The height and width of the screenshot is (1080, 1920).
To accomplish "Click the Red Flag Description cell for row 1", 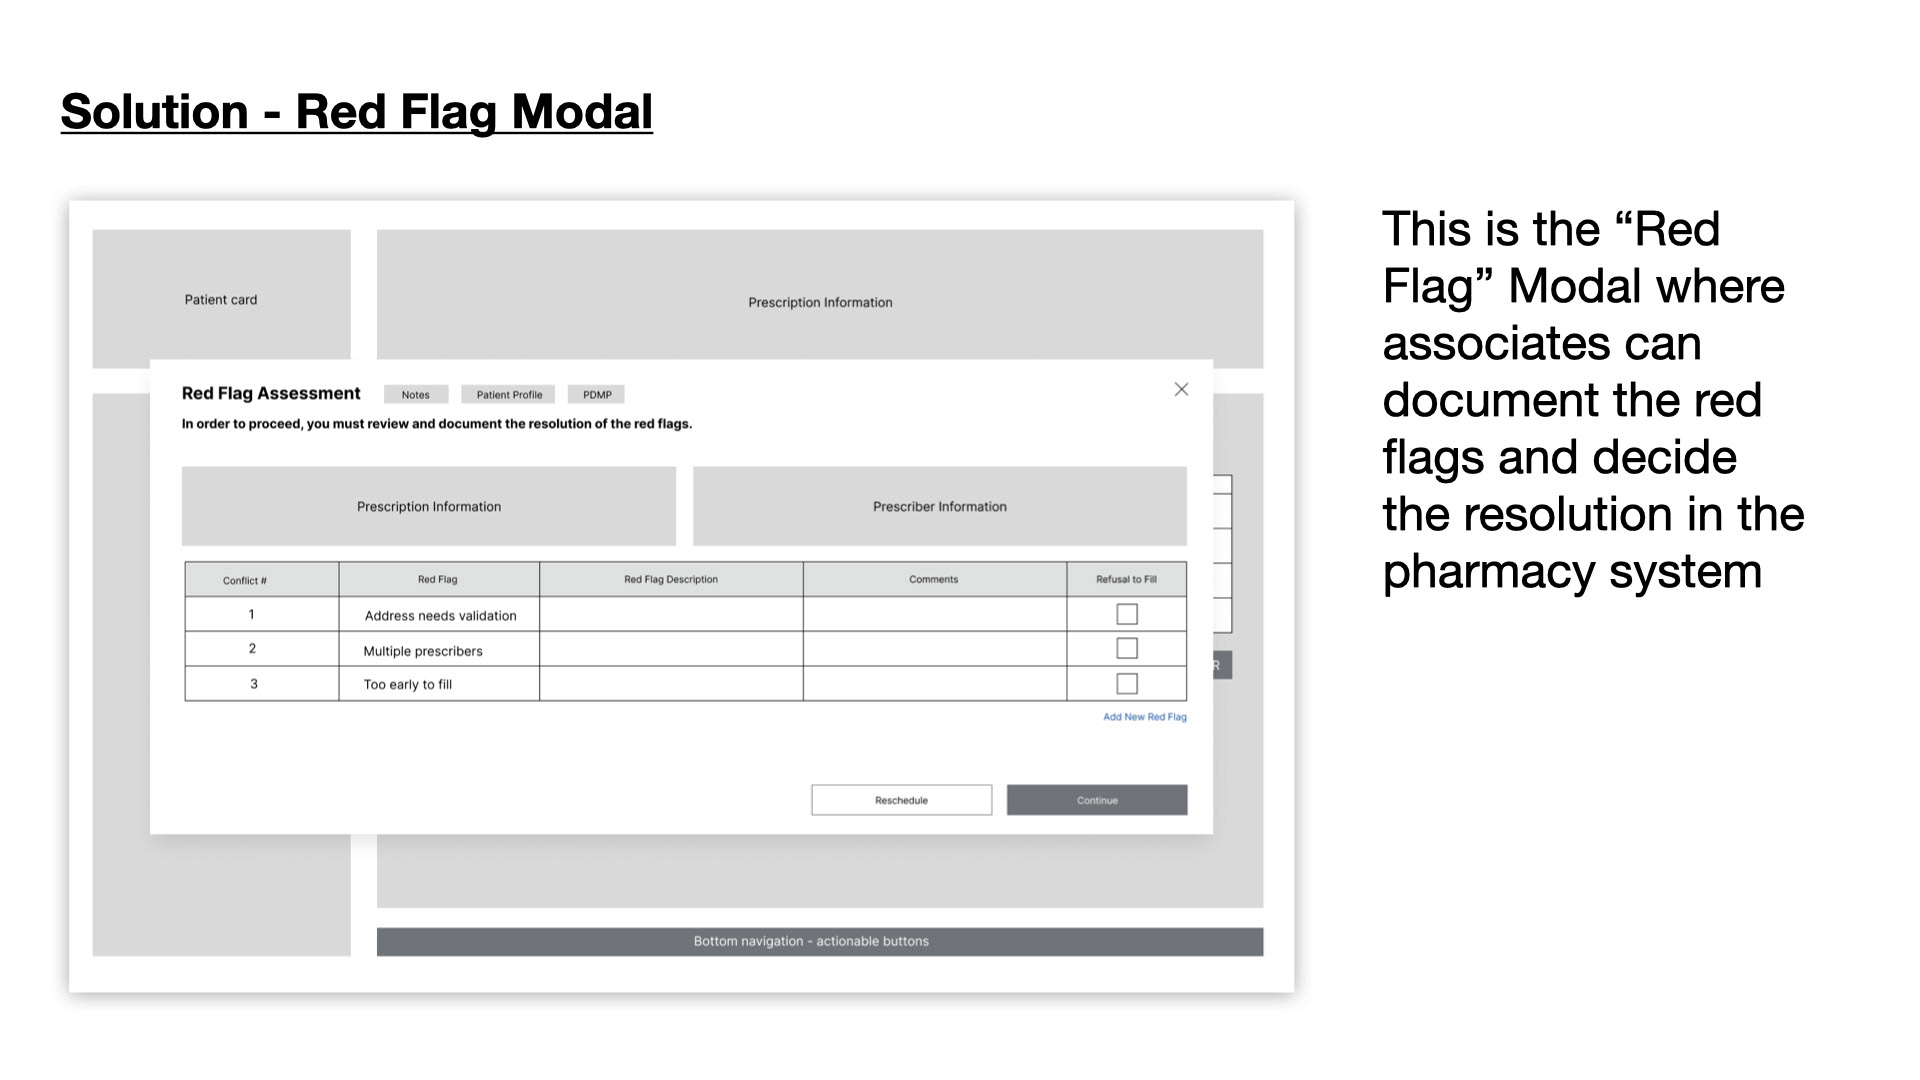I will click(670, 615).
